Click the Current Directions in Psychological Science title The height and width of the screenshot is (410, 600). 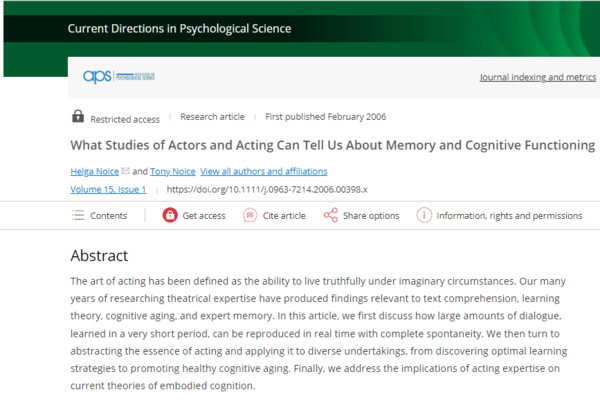179,28
